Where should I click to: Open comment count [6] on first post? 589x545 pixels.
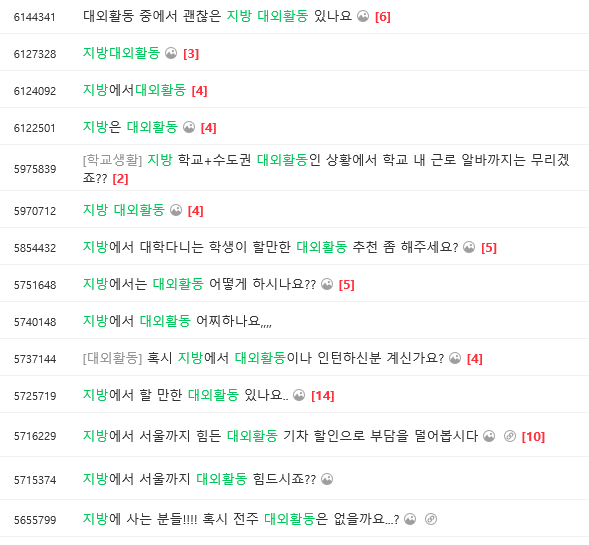[383, 17]
